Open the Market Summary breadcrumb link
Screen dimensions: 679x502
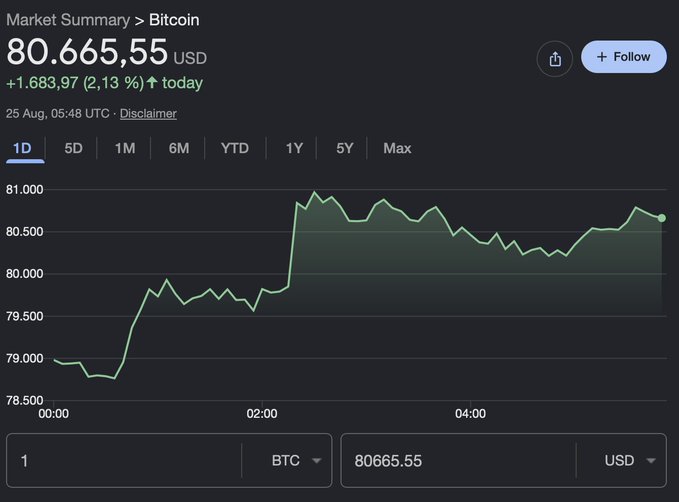click(68, 20)
